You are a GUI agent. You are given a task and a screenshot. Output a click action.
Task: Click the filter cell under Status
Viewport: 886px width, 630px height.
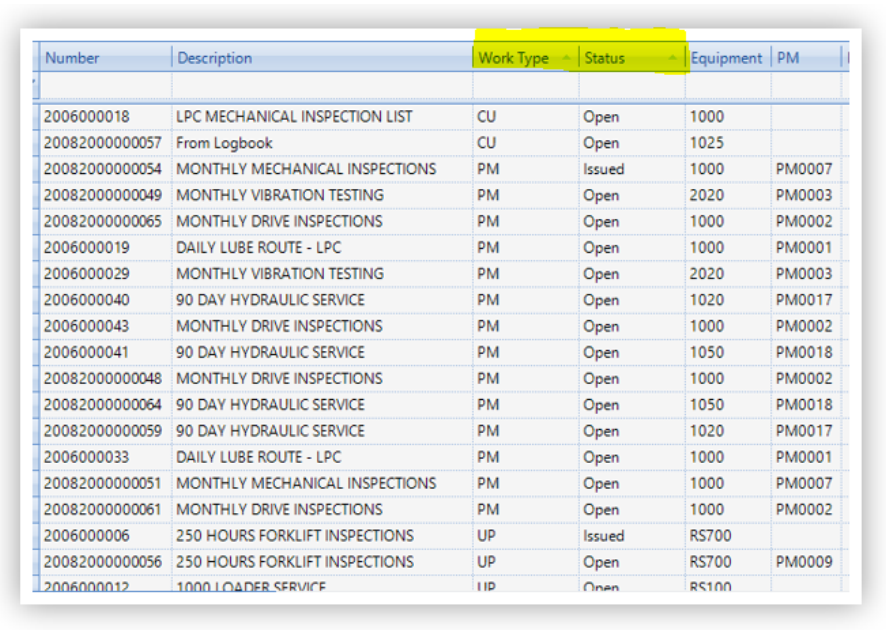coord(631,87)
